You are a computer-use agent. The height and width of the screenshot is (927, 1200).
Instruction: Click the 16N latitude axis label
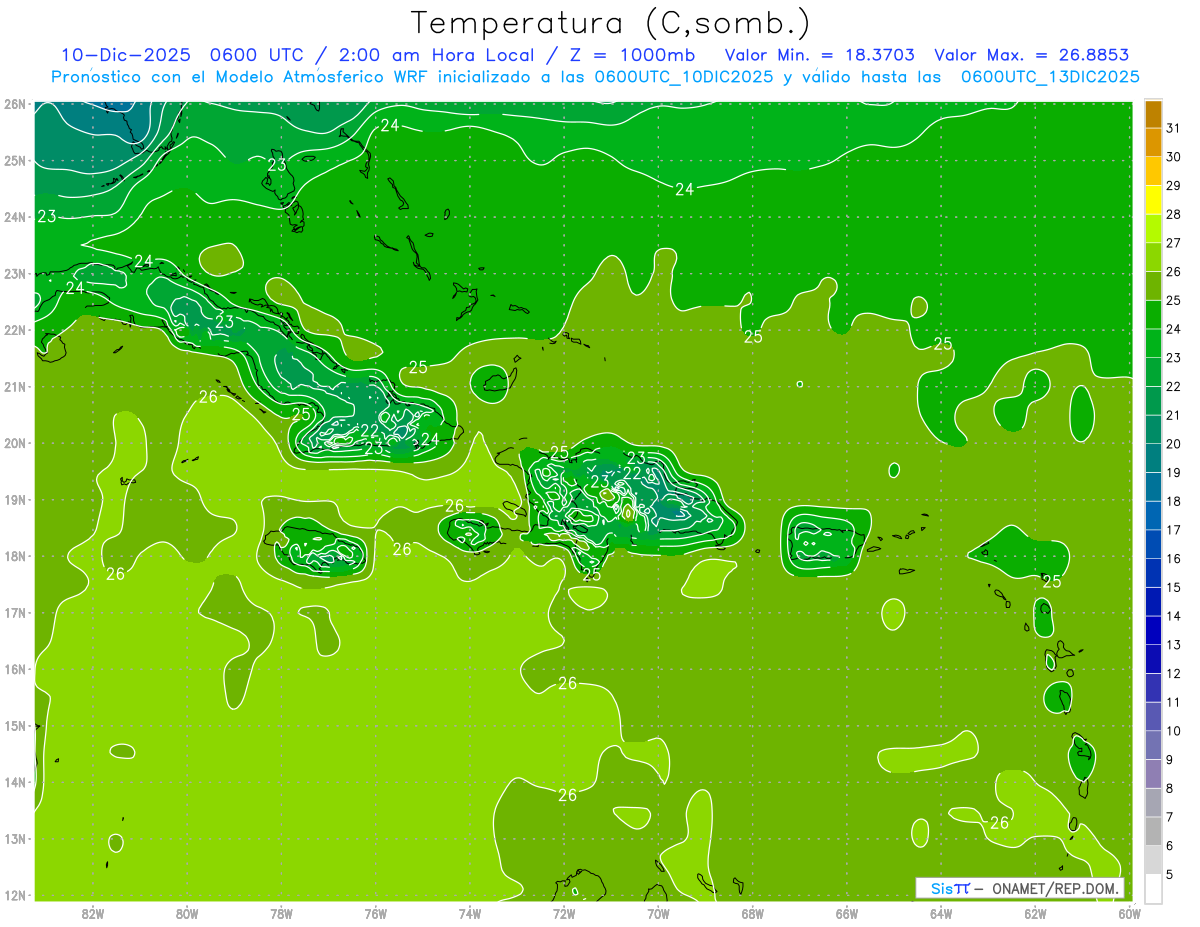point(15,669)
